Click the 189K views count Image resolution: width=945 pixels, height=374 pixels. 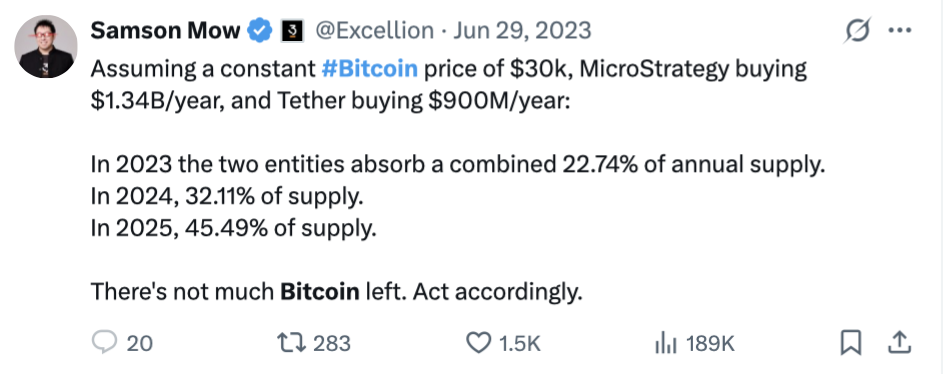(711, 344)
